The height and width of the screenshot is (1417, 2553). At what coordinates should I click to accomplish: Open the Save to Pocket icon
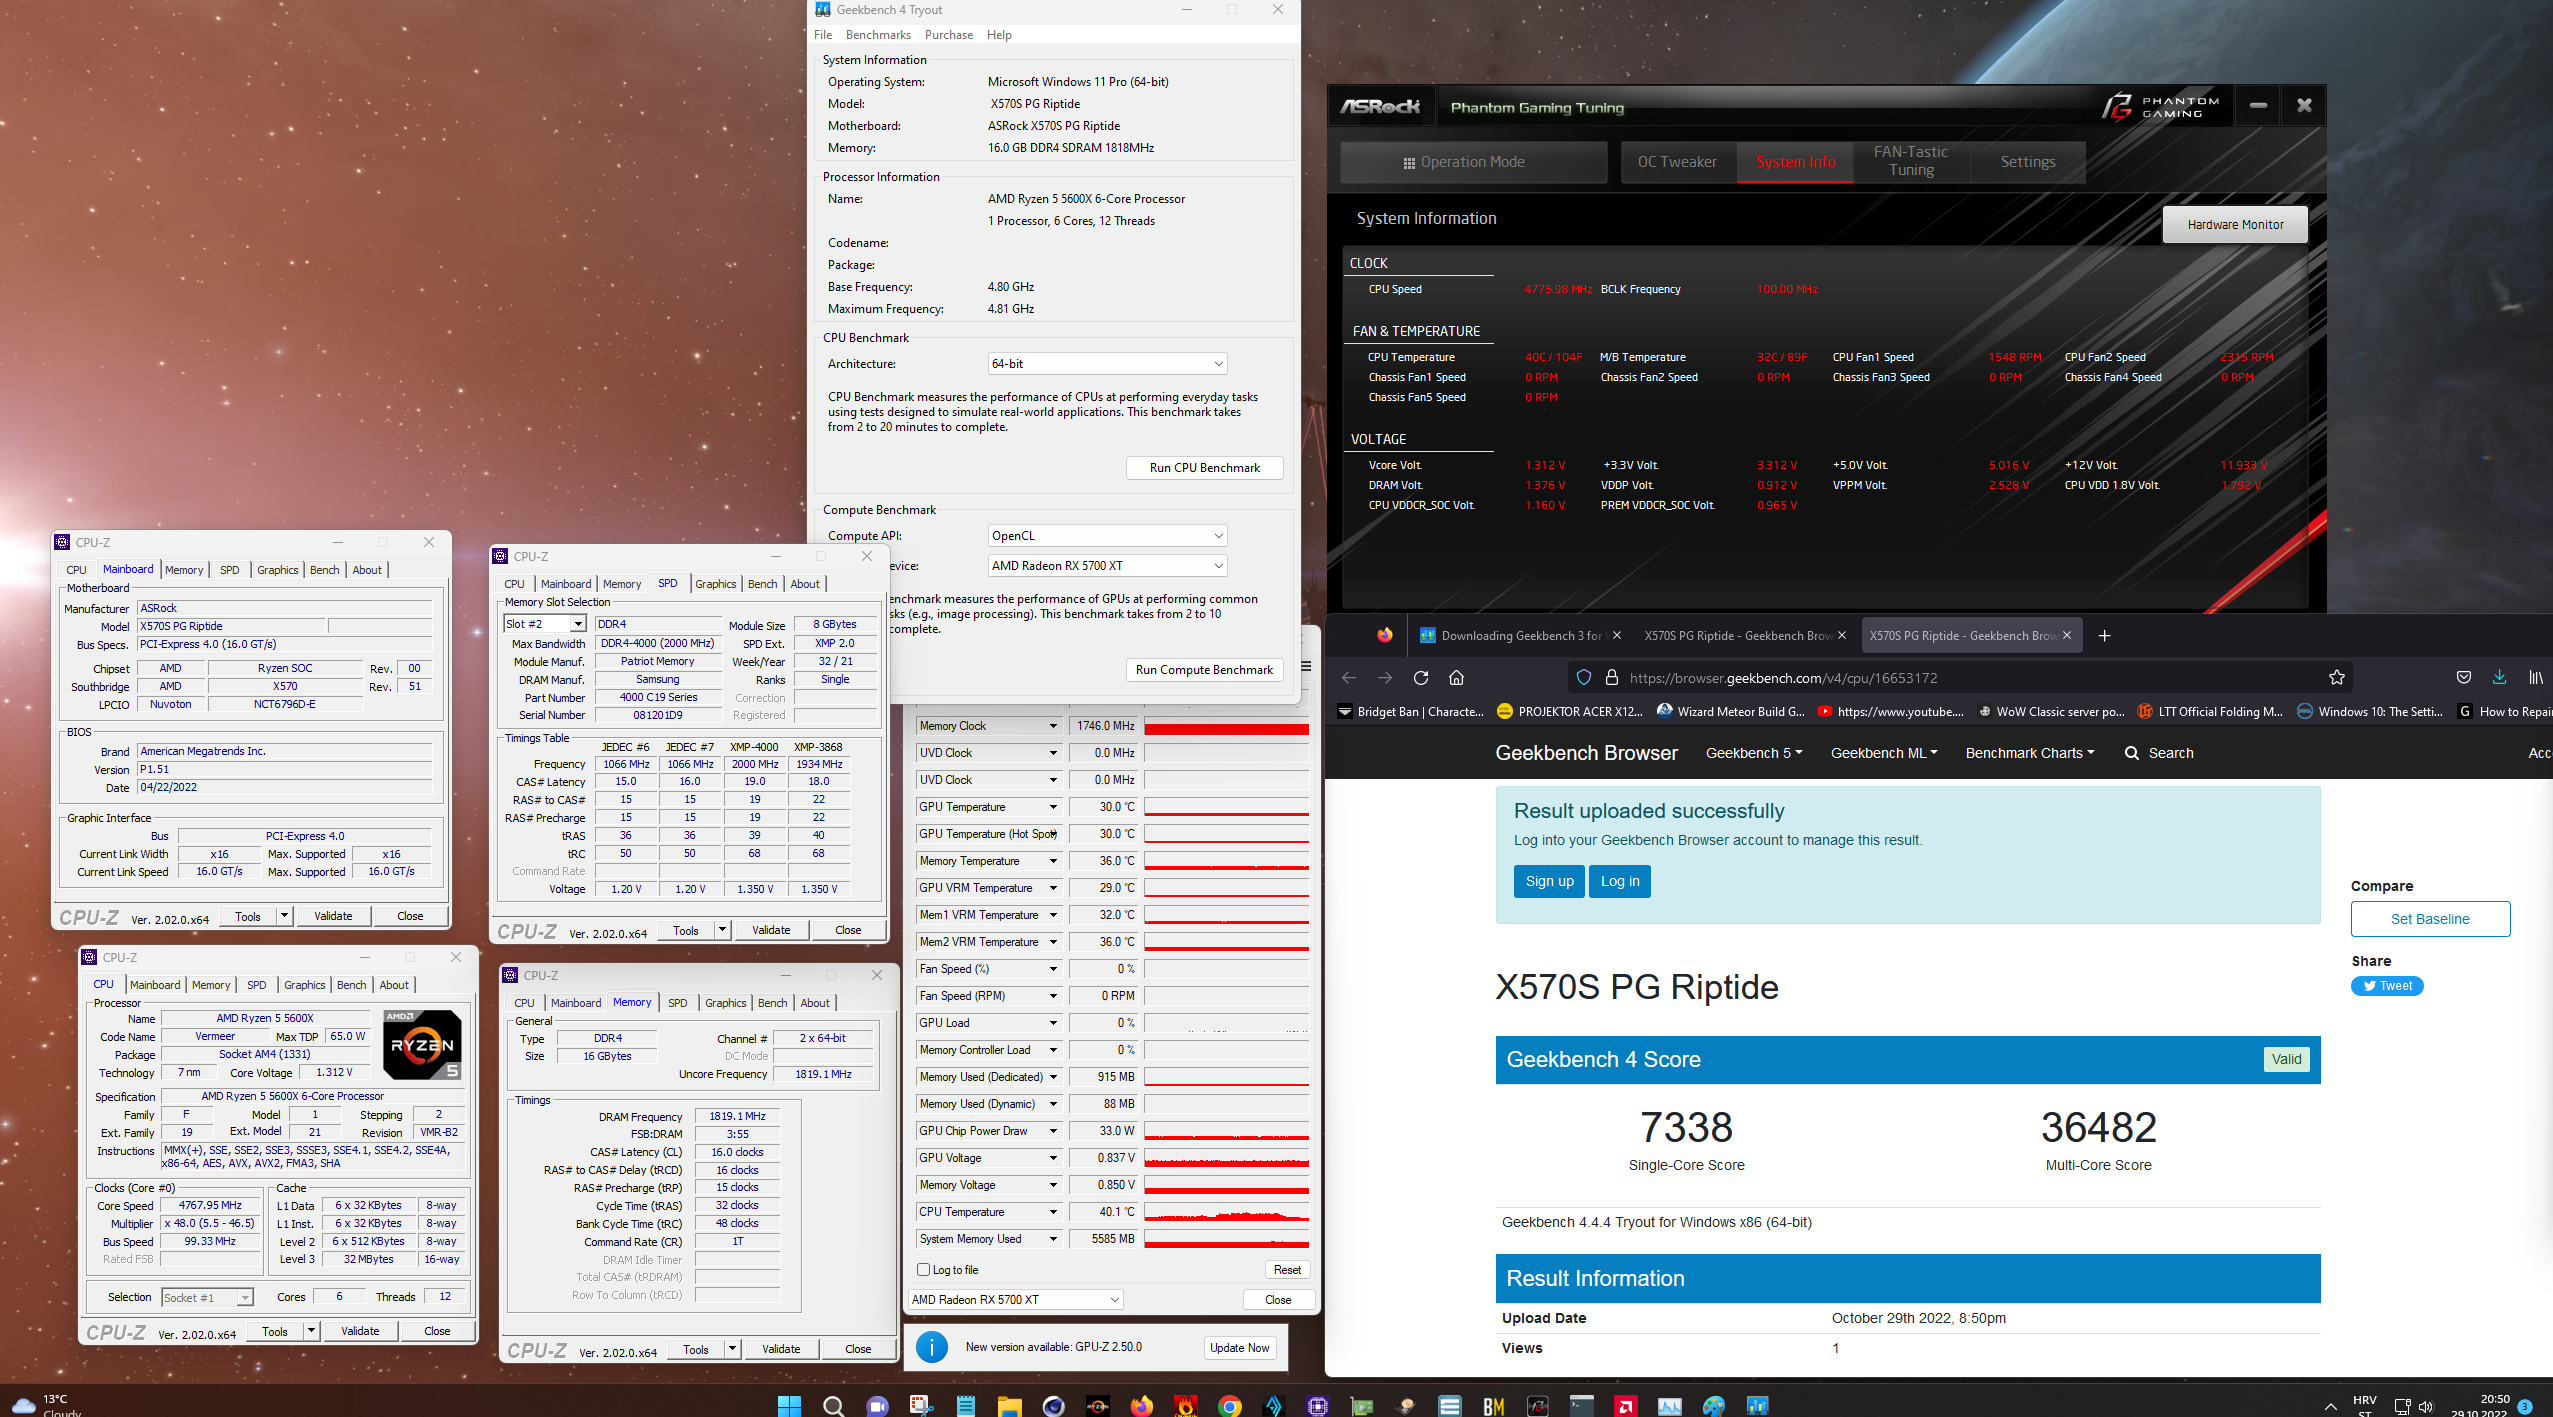(2463, 678)
